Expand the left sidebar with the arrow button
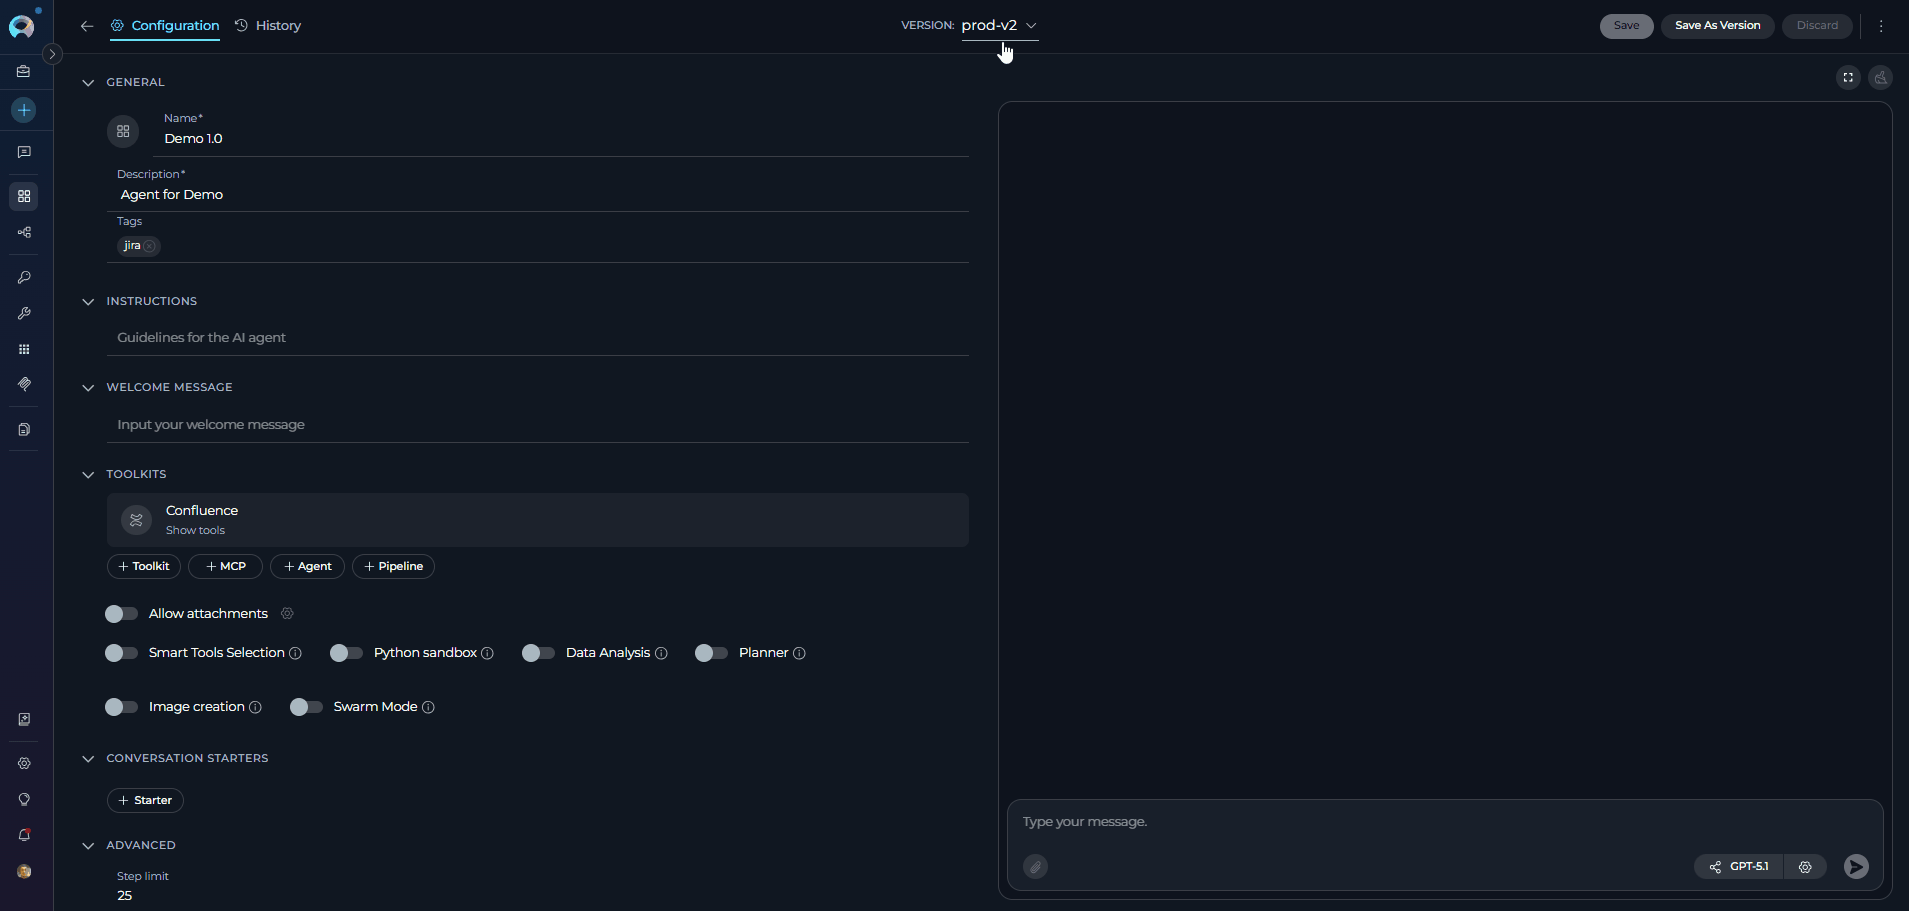 (53, 54)
